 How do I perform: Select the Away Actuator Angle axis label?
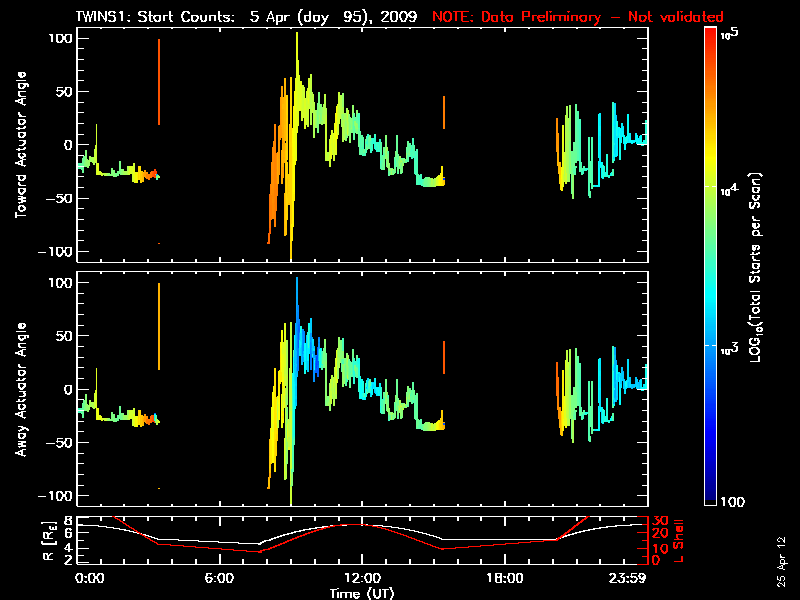[x=20, y=389]
